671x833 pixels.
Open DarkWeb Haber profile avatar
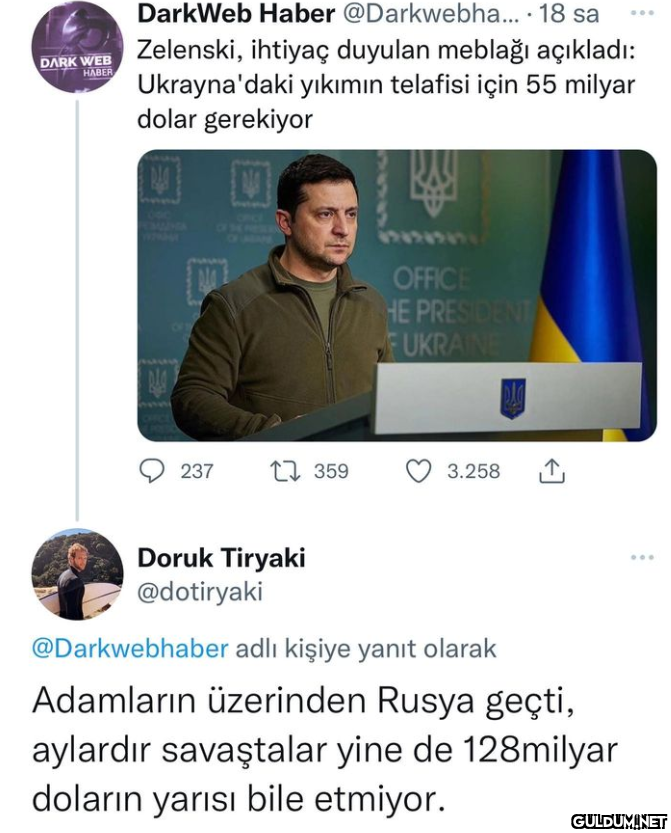77,47
